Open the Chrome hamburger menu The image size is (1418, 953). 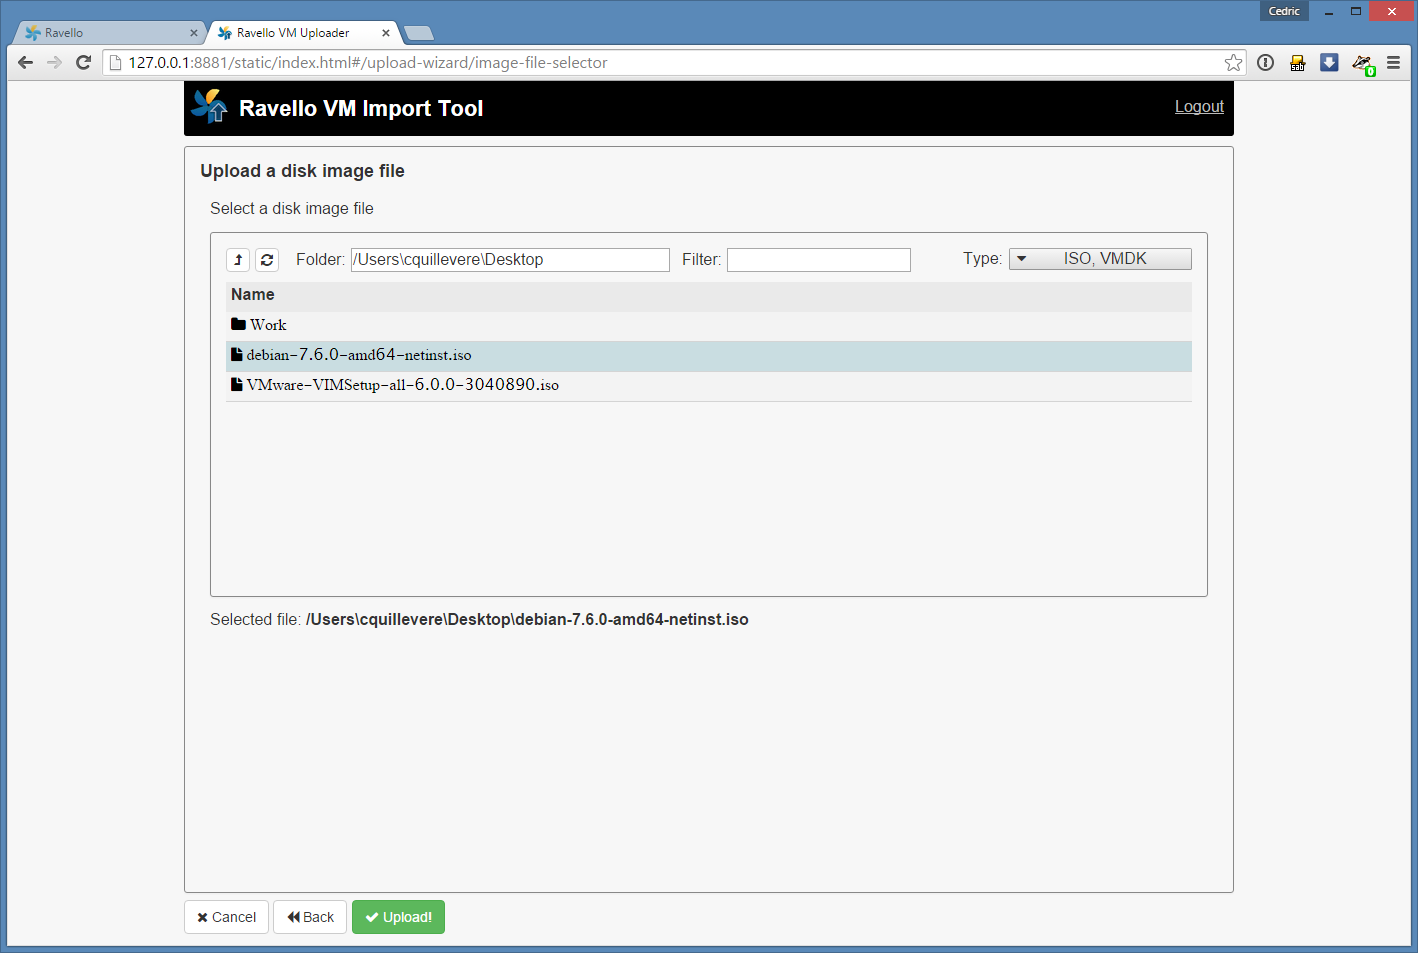point(1393,63)
